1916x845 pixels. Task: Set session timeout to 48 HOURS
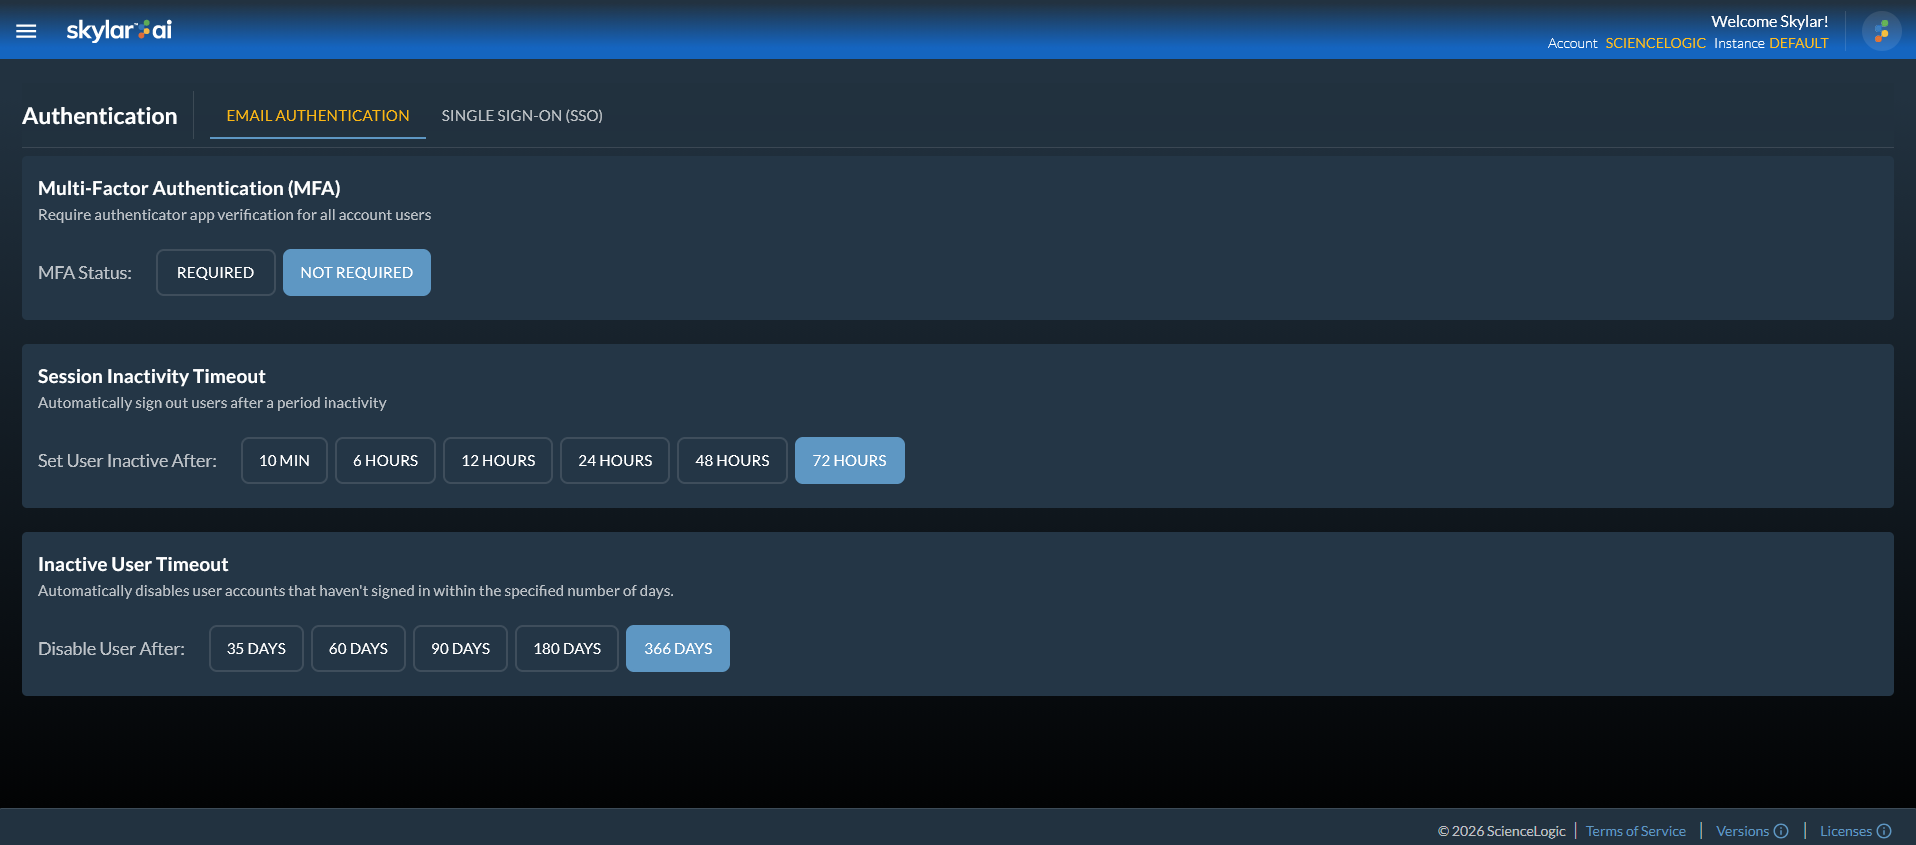tap(732, 461)
